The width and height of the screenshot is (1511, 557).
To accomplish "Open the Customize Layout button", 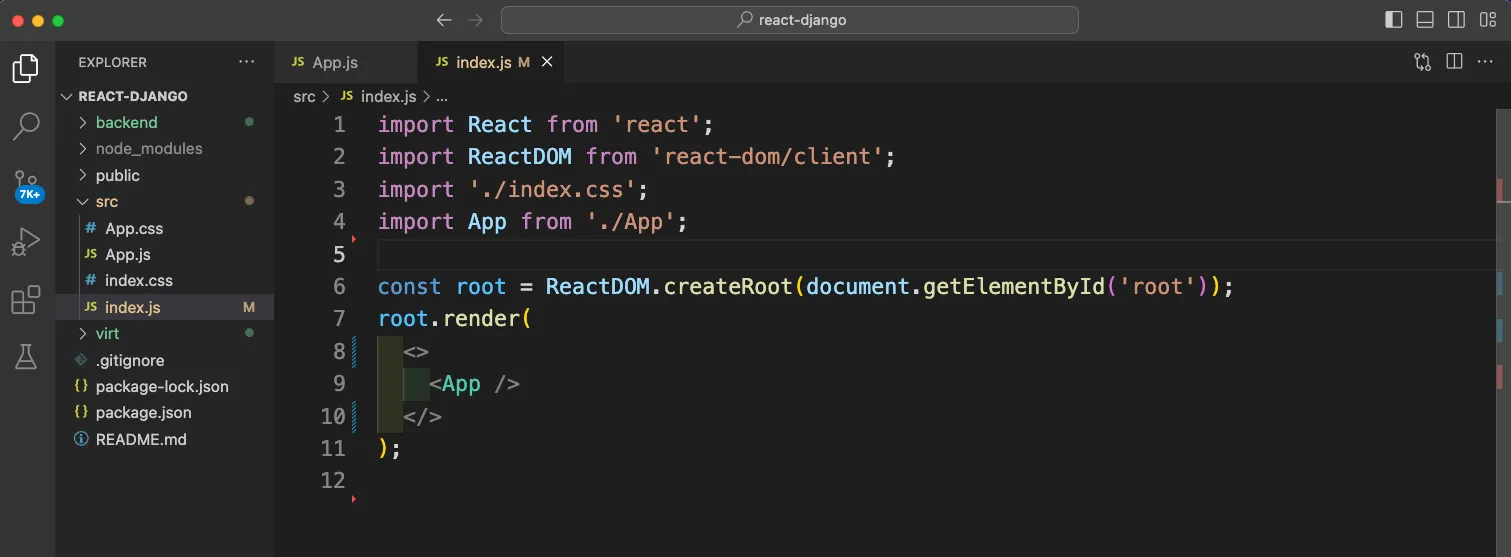I will (x=1488, y=20).
